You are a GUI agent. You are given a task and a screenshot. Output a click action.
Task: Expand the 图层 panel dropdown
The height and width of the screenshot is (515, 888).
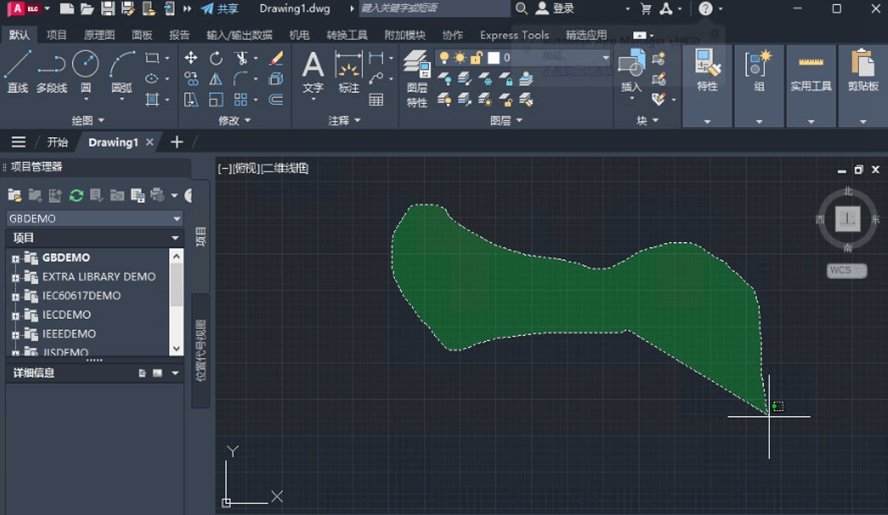506,120
